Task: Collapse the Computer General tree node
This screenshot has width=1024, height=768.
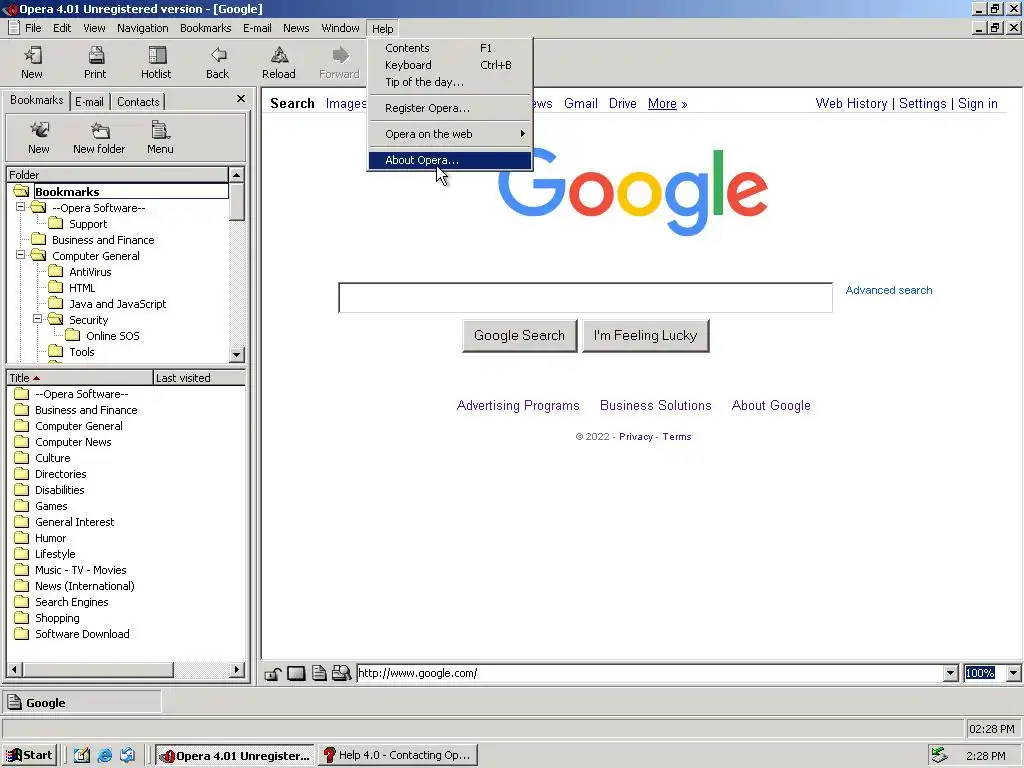Action: [x=20, y=255]
